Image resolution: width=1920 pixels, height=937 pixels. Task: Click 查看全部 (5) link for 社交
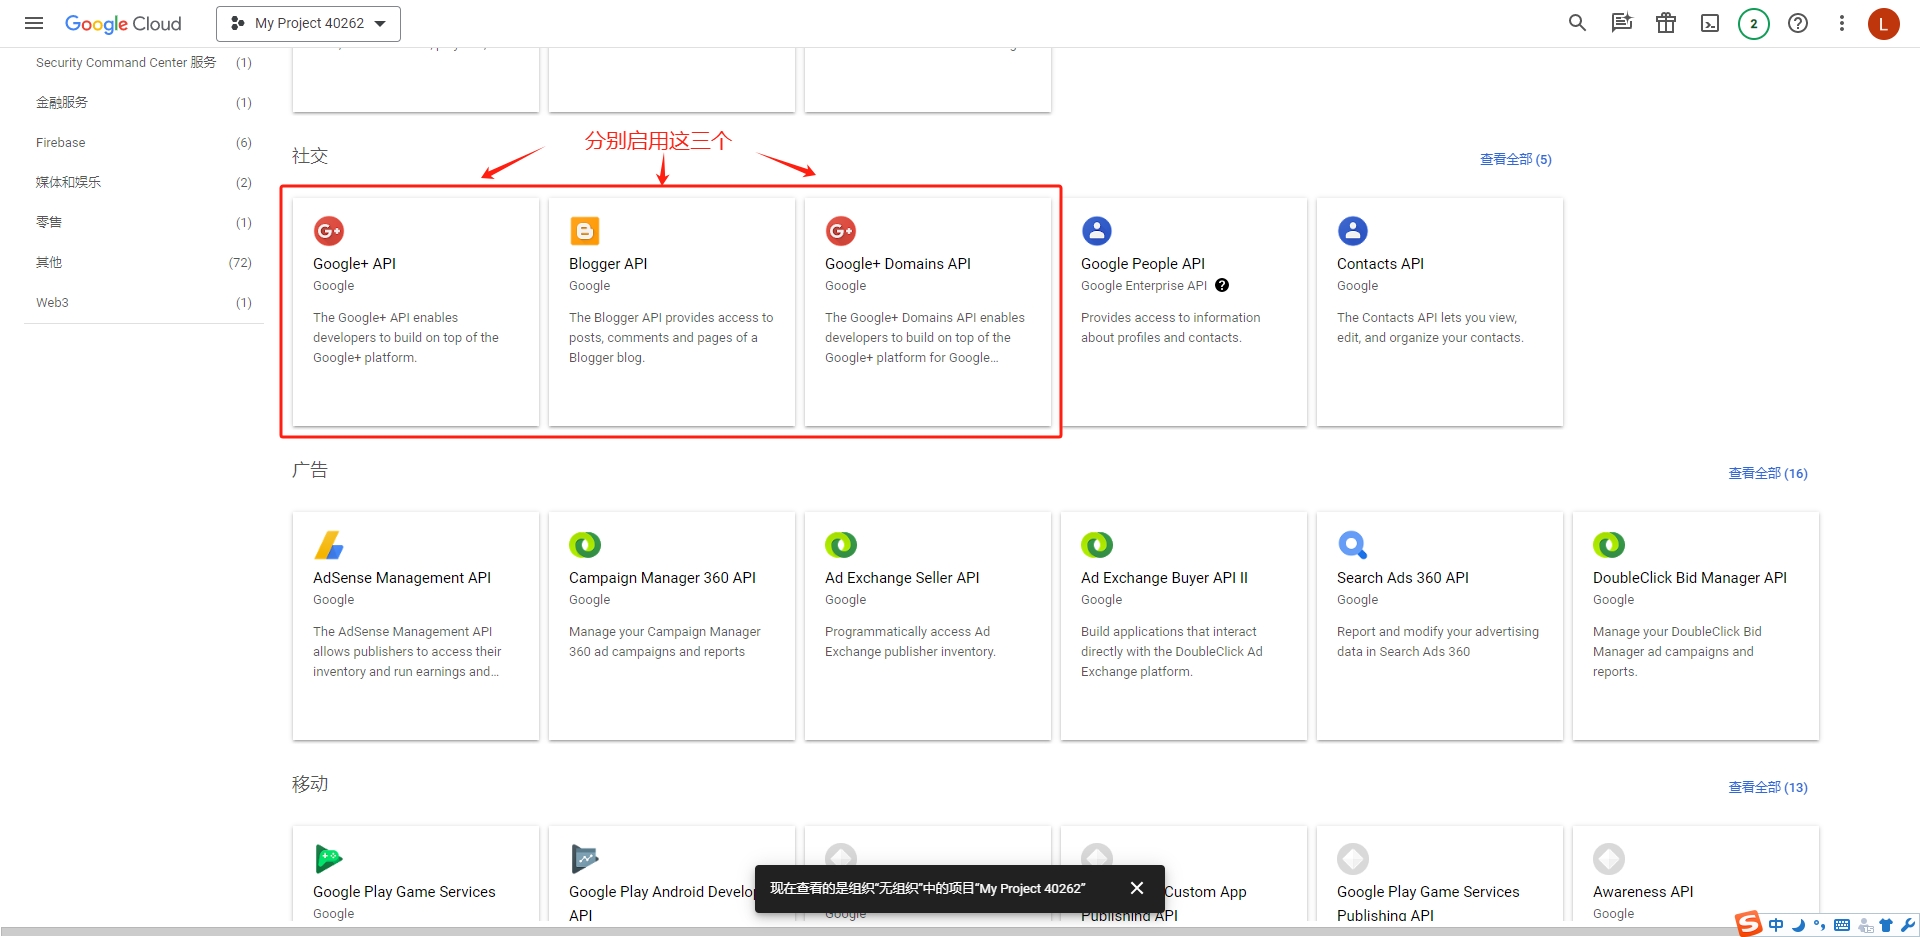(x=1515, y=159)
